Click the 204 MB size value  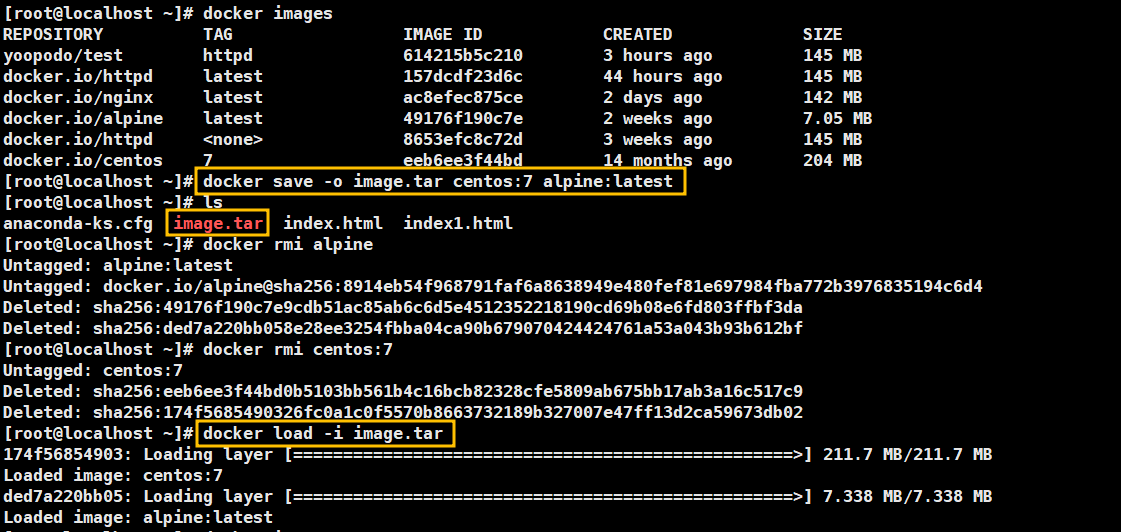[x=832, y=161]
